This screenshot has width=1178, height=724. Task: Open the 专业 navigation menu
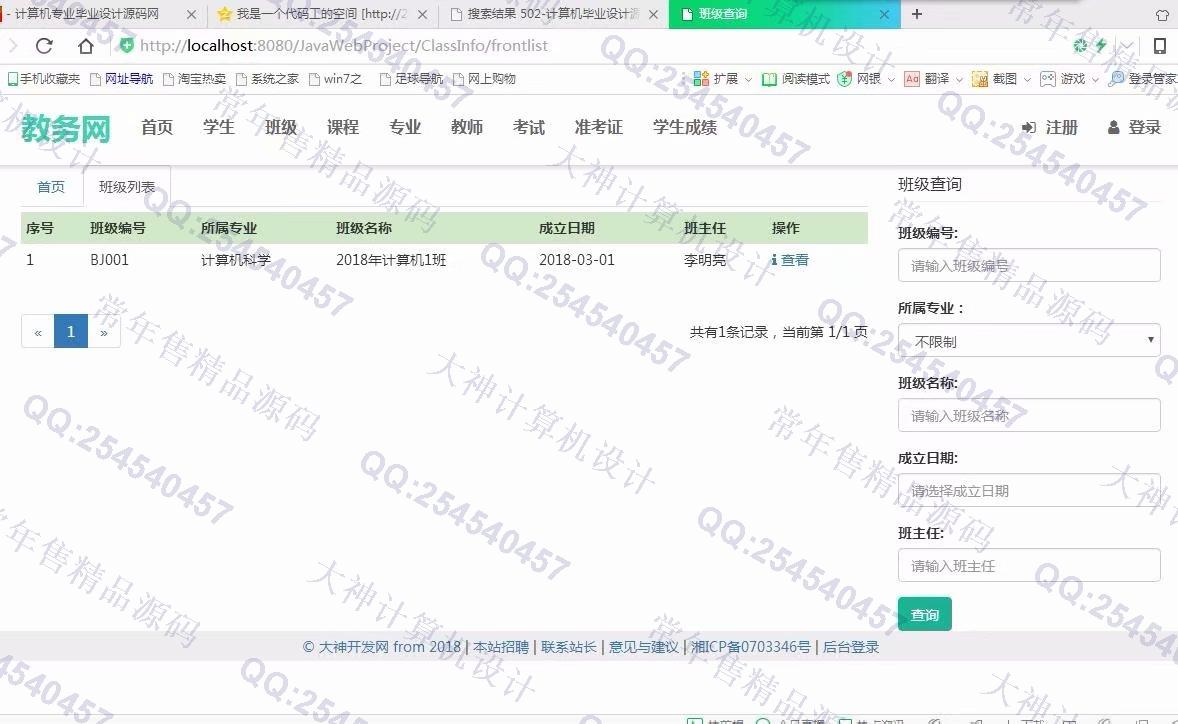click(x=405, y=128)
